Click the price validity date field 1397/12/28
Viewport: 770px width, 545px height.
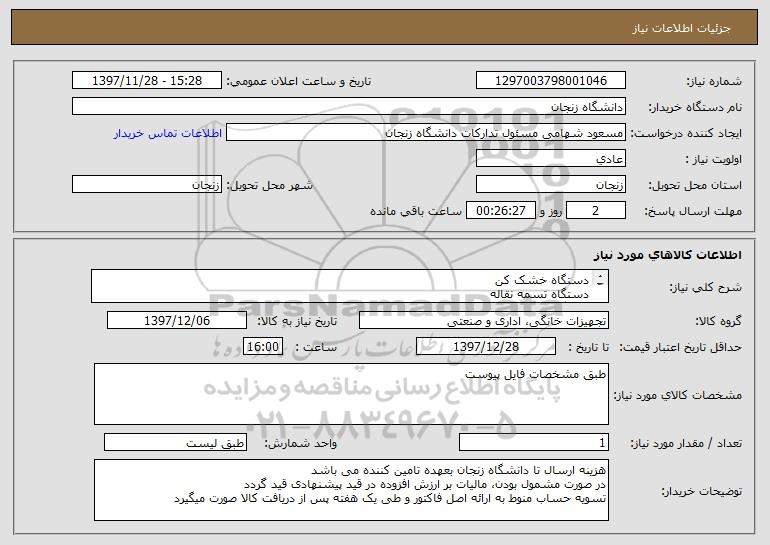[486, 346]
